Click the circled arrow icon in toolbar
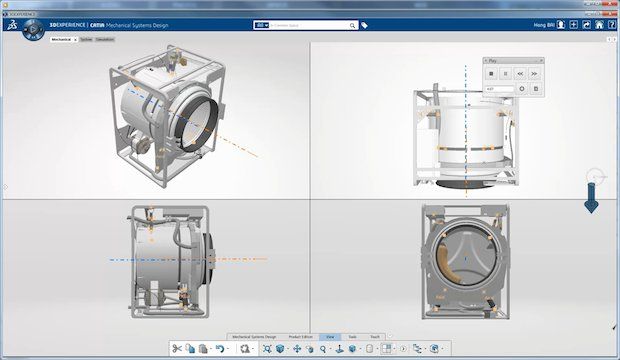Viewport: 620px width, 360px height. (403, 349)
